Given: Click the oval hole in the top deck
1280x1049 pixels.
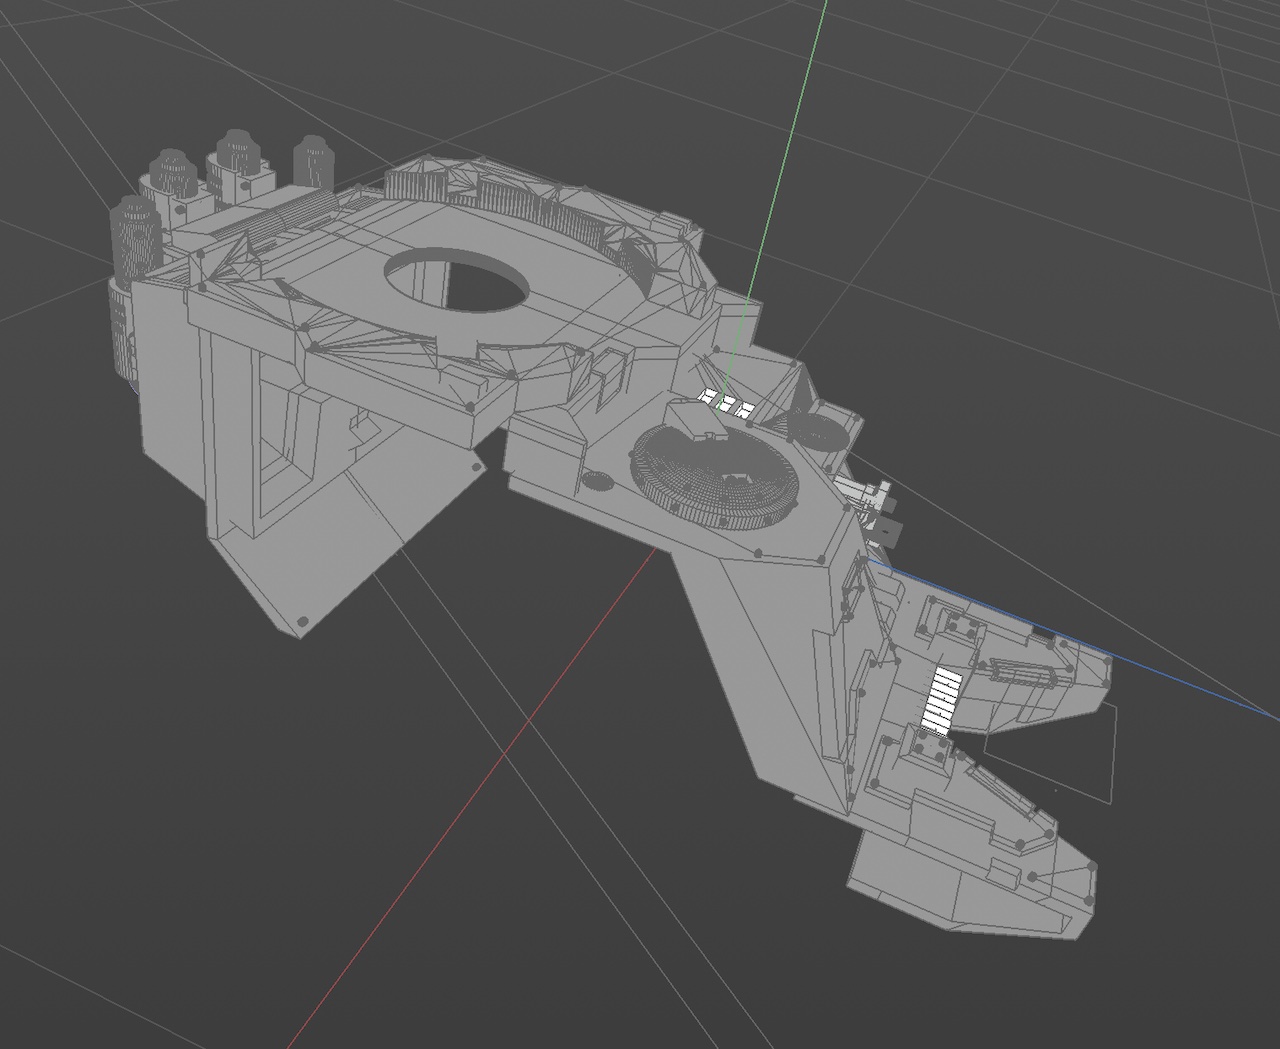Looking at the screenshot, I should click(x=457, y=279).
